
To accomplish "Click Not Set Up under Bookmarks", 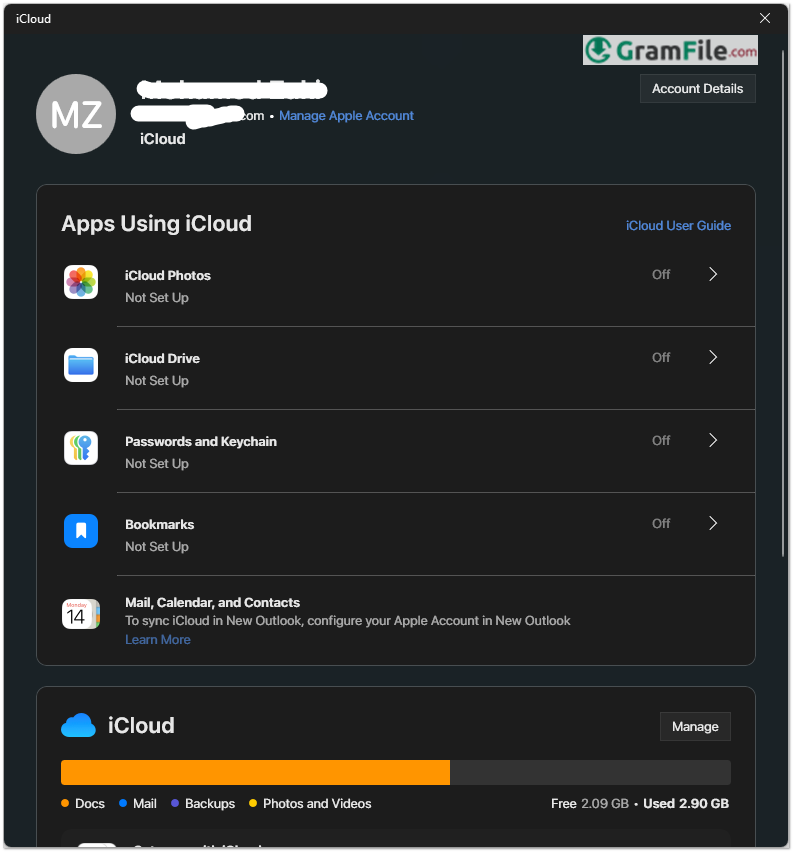I will click(157, 547).
